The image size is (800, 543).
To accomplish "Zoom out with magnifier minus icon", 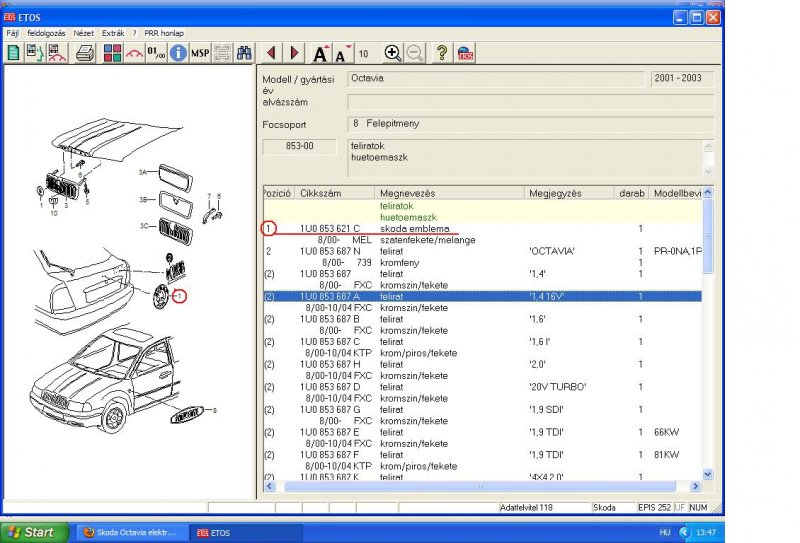I will pos(415,53).
